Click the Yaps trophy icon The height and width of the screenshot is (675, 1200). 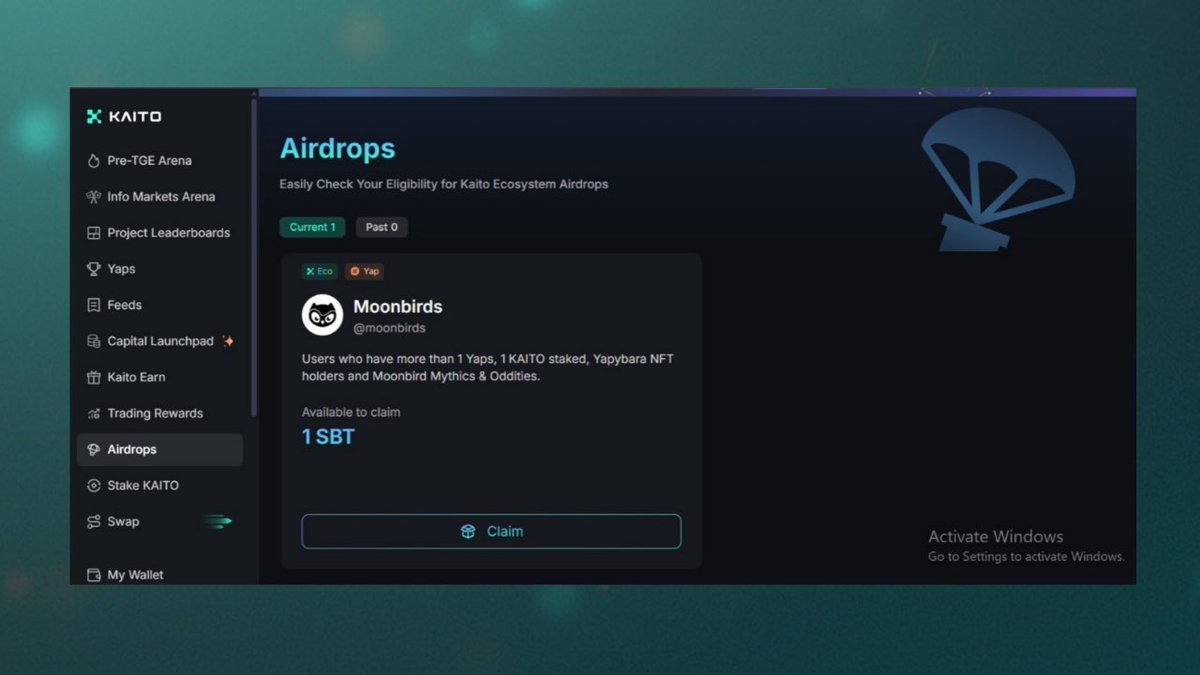point(94,269)
